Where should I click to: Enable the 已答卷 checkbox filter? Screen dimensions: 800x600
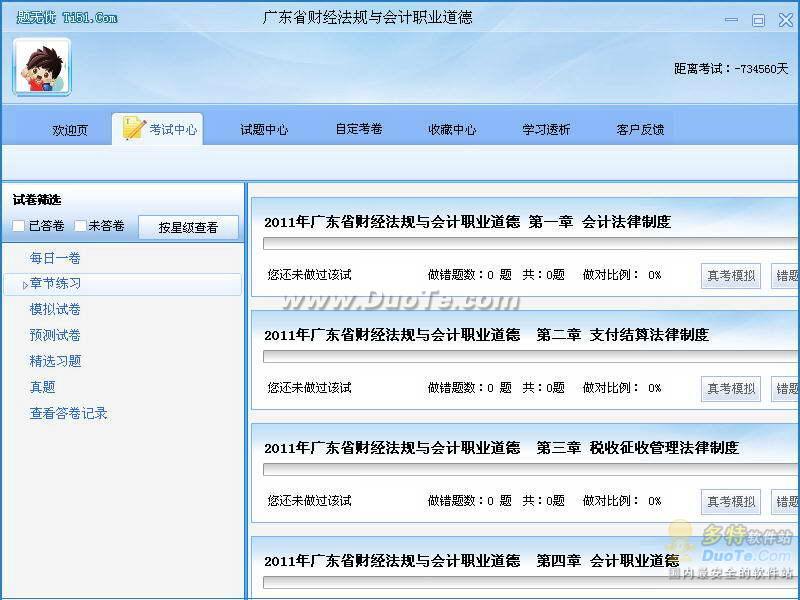tap(18, 226)
